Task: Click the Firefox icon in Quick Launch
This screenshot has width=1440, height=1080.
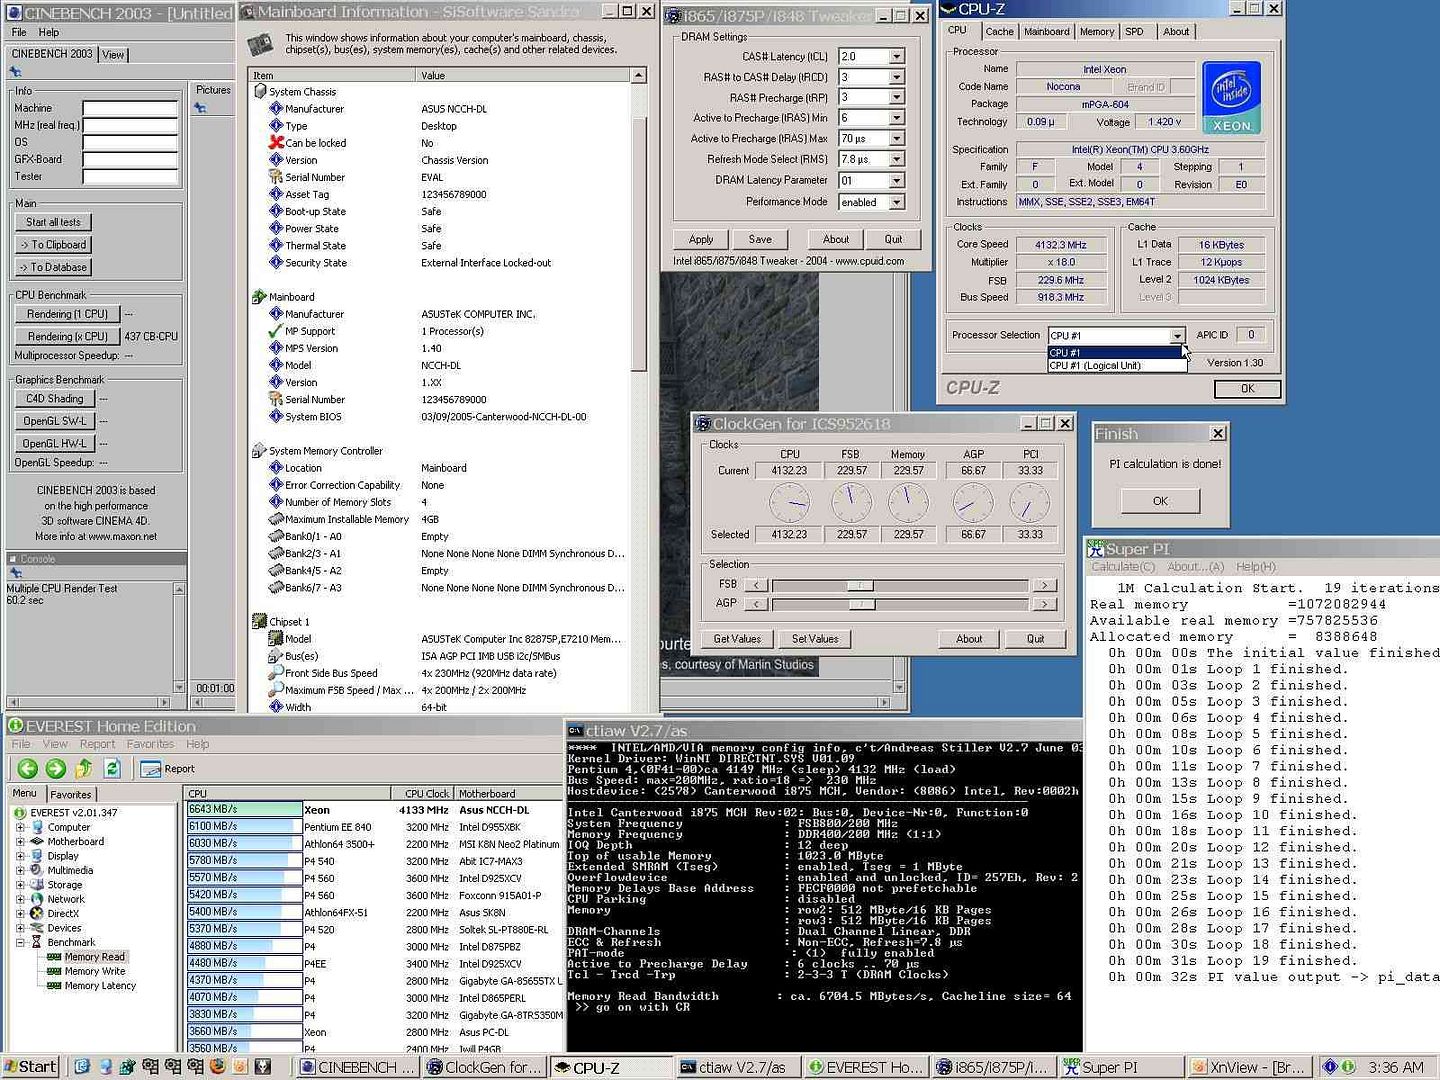Action: (217, 1067)
